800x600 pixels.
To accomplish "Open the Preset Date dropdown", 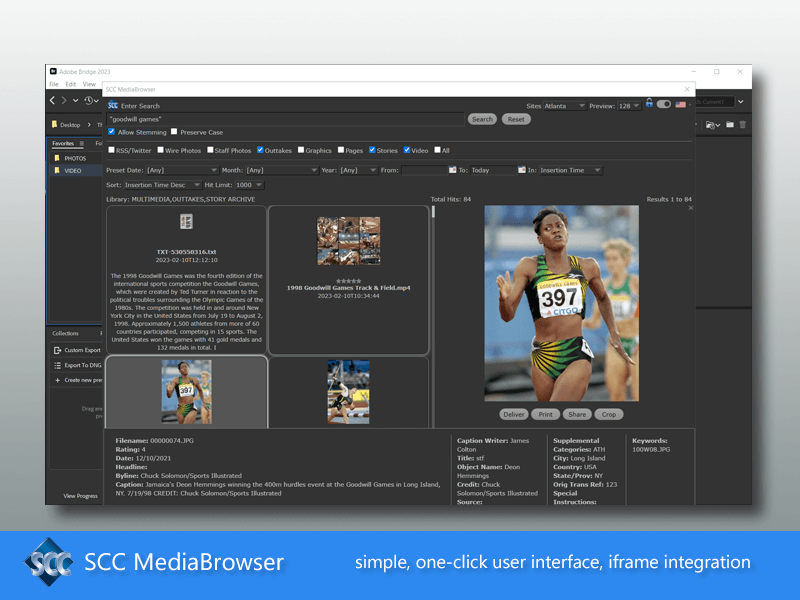I will [x=182, y=170].
